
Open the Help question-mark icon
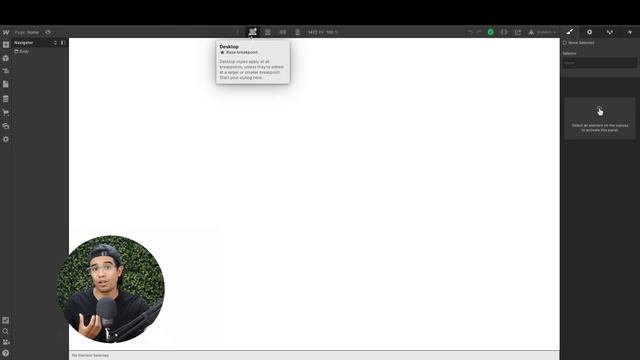click(x=6, y=353)
